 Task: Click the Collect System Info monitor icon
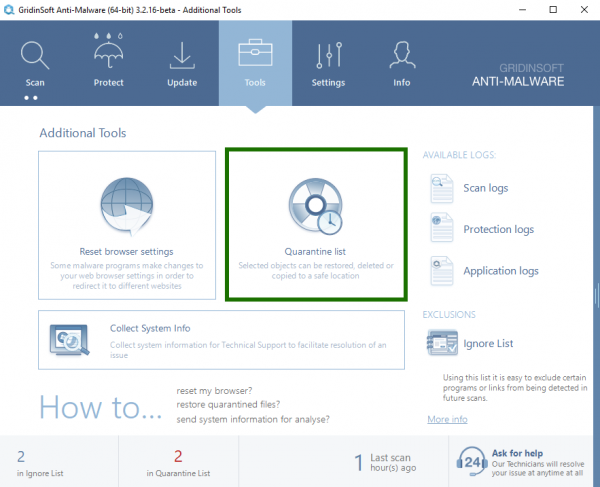click(69, 340)
